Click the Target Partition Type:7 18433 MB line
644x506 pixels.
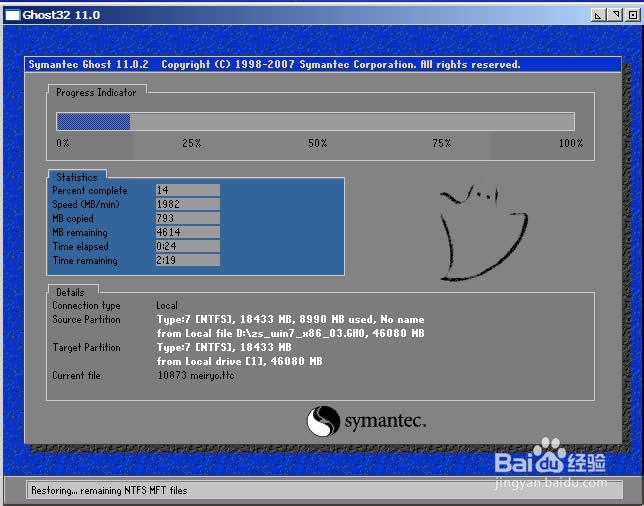224,347
